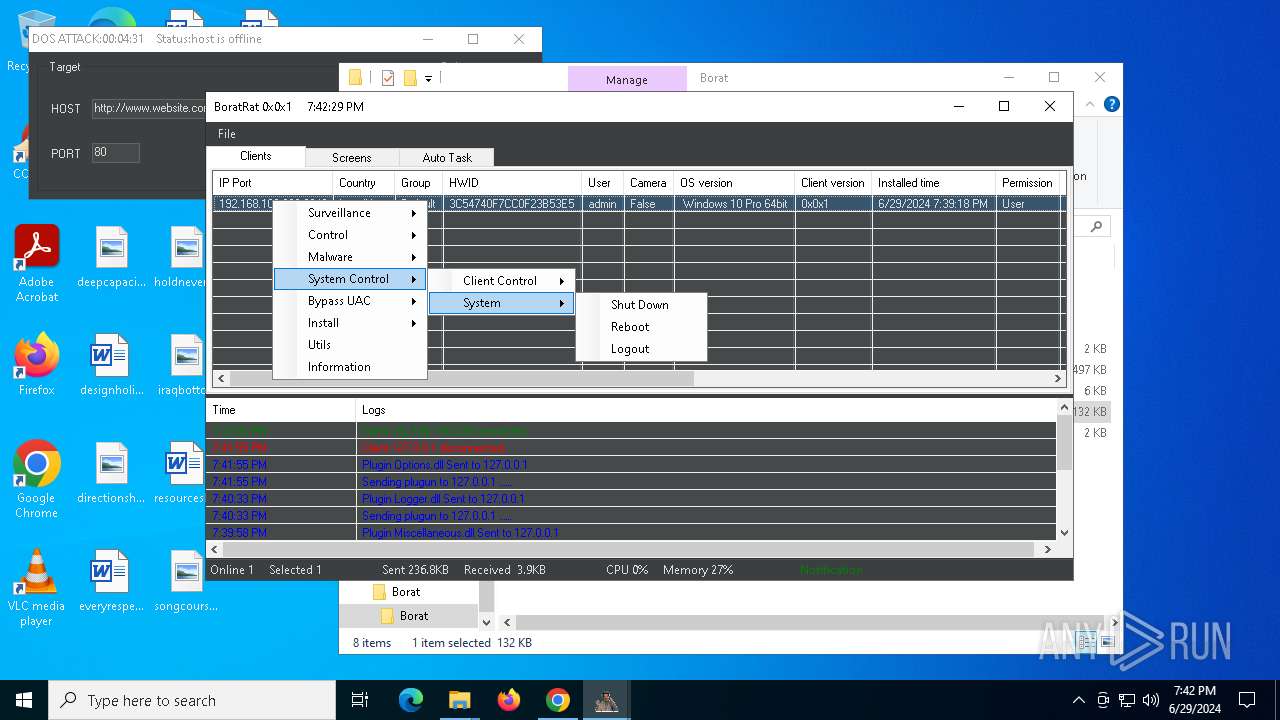Image resolution: width=1280 pixels, height=720 pixels.
Task: Open the Firefox desktop shortcut
Action: click(37, 364)
